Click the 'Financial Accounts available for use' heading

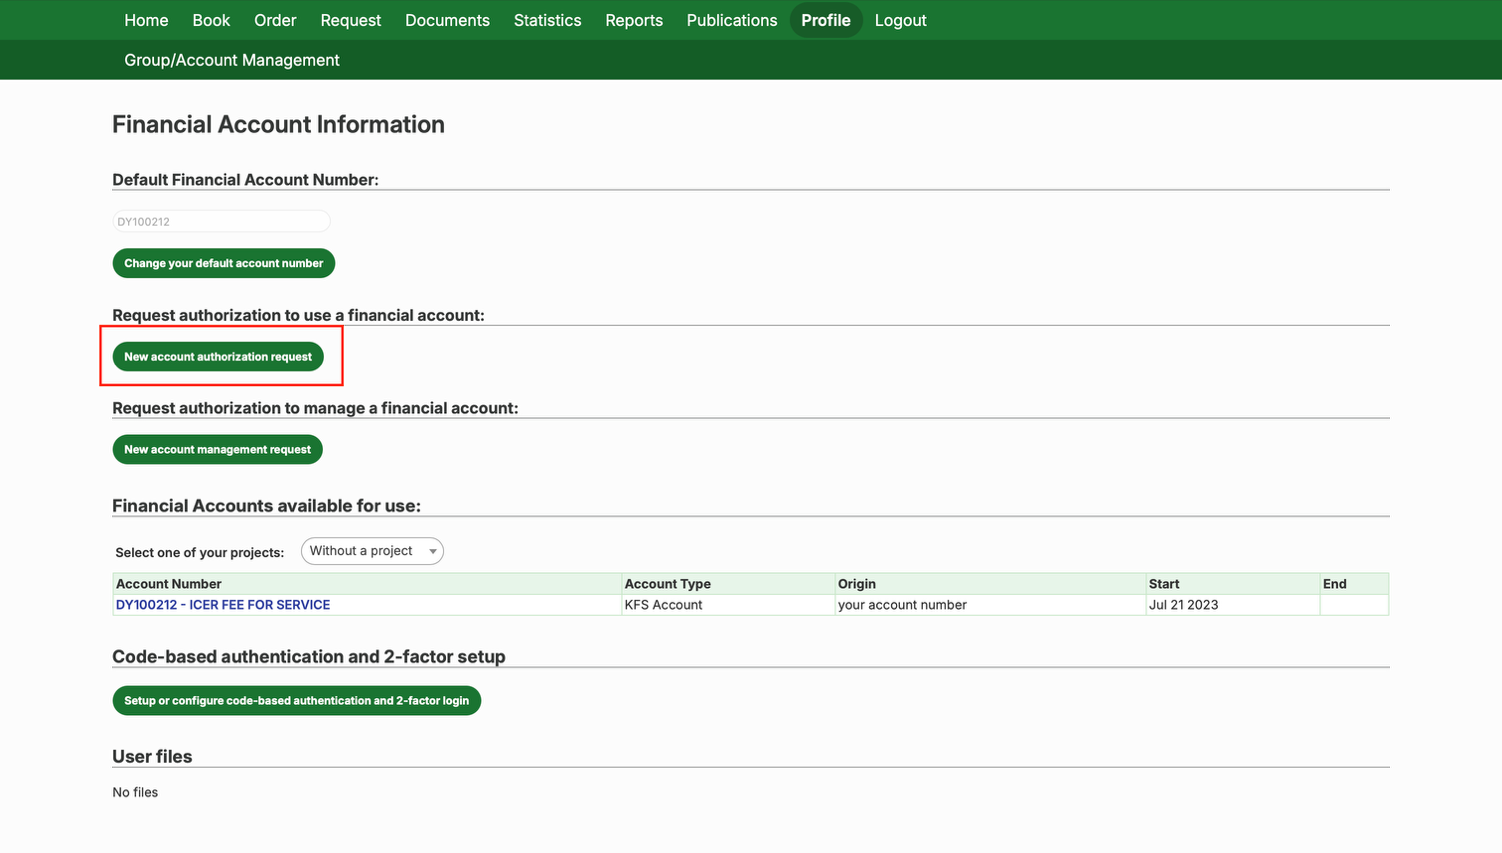click(266, 506)
